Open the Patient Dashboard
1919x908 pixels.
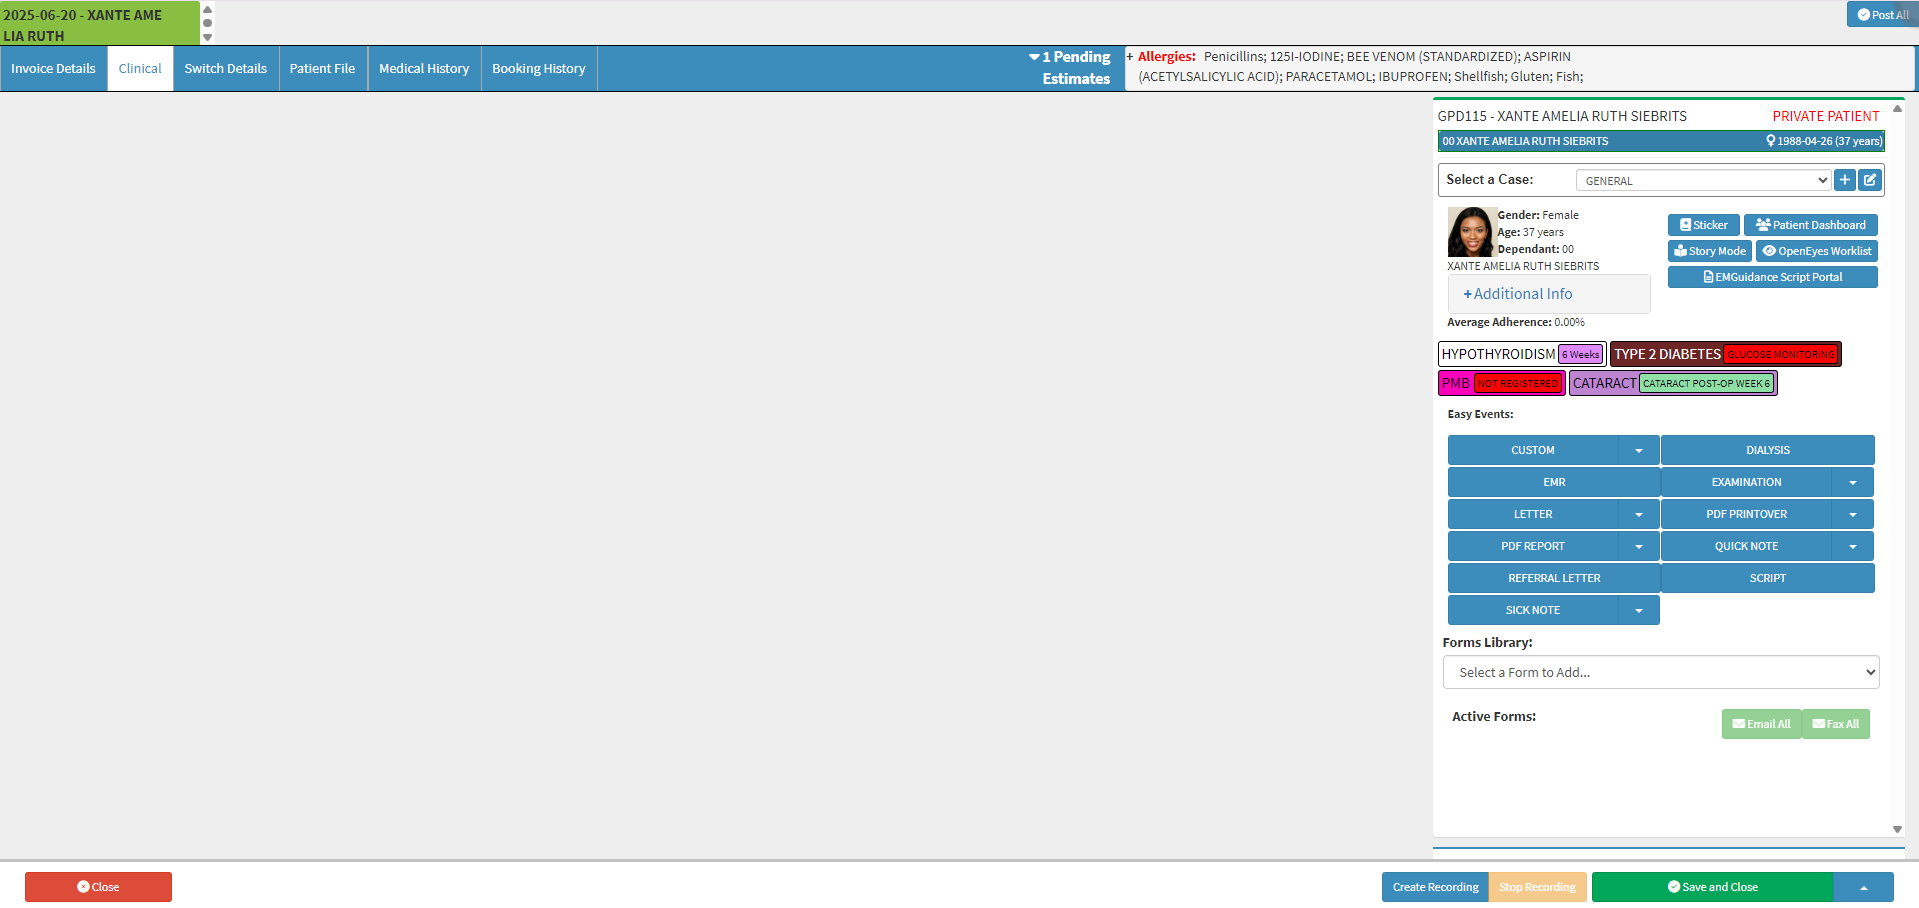coord(1811,225)
